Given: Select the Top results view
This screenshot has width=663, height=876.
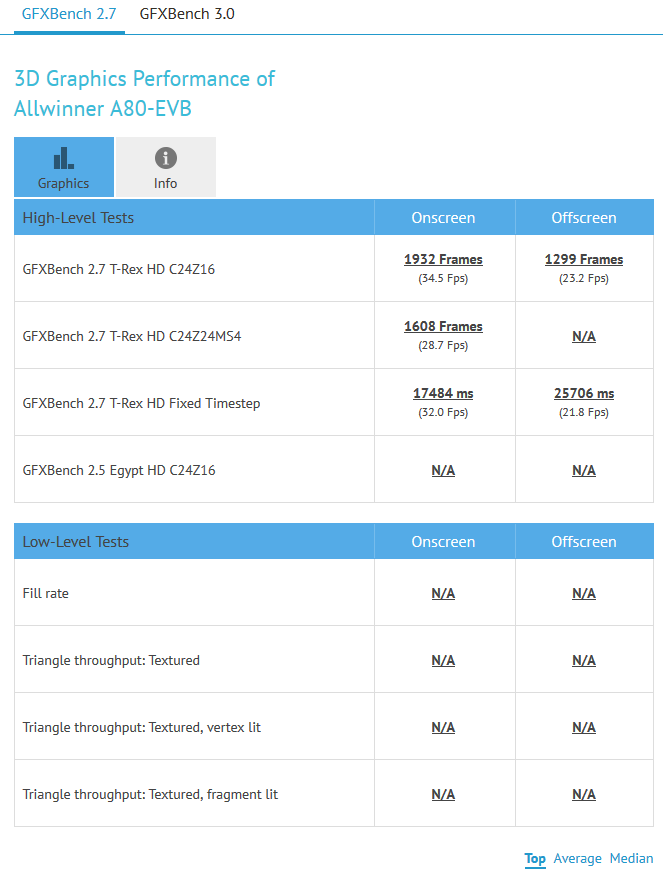Looking at the screenshot, I should 535,859.
